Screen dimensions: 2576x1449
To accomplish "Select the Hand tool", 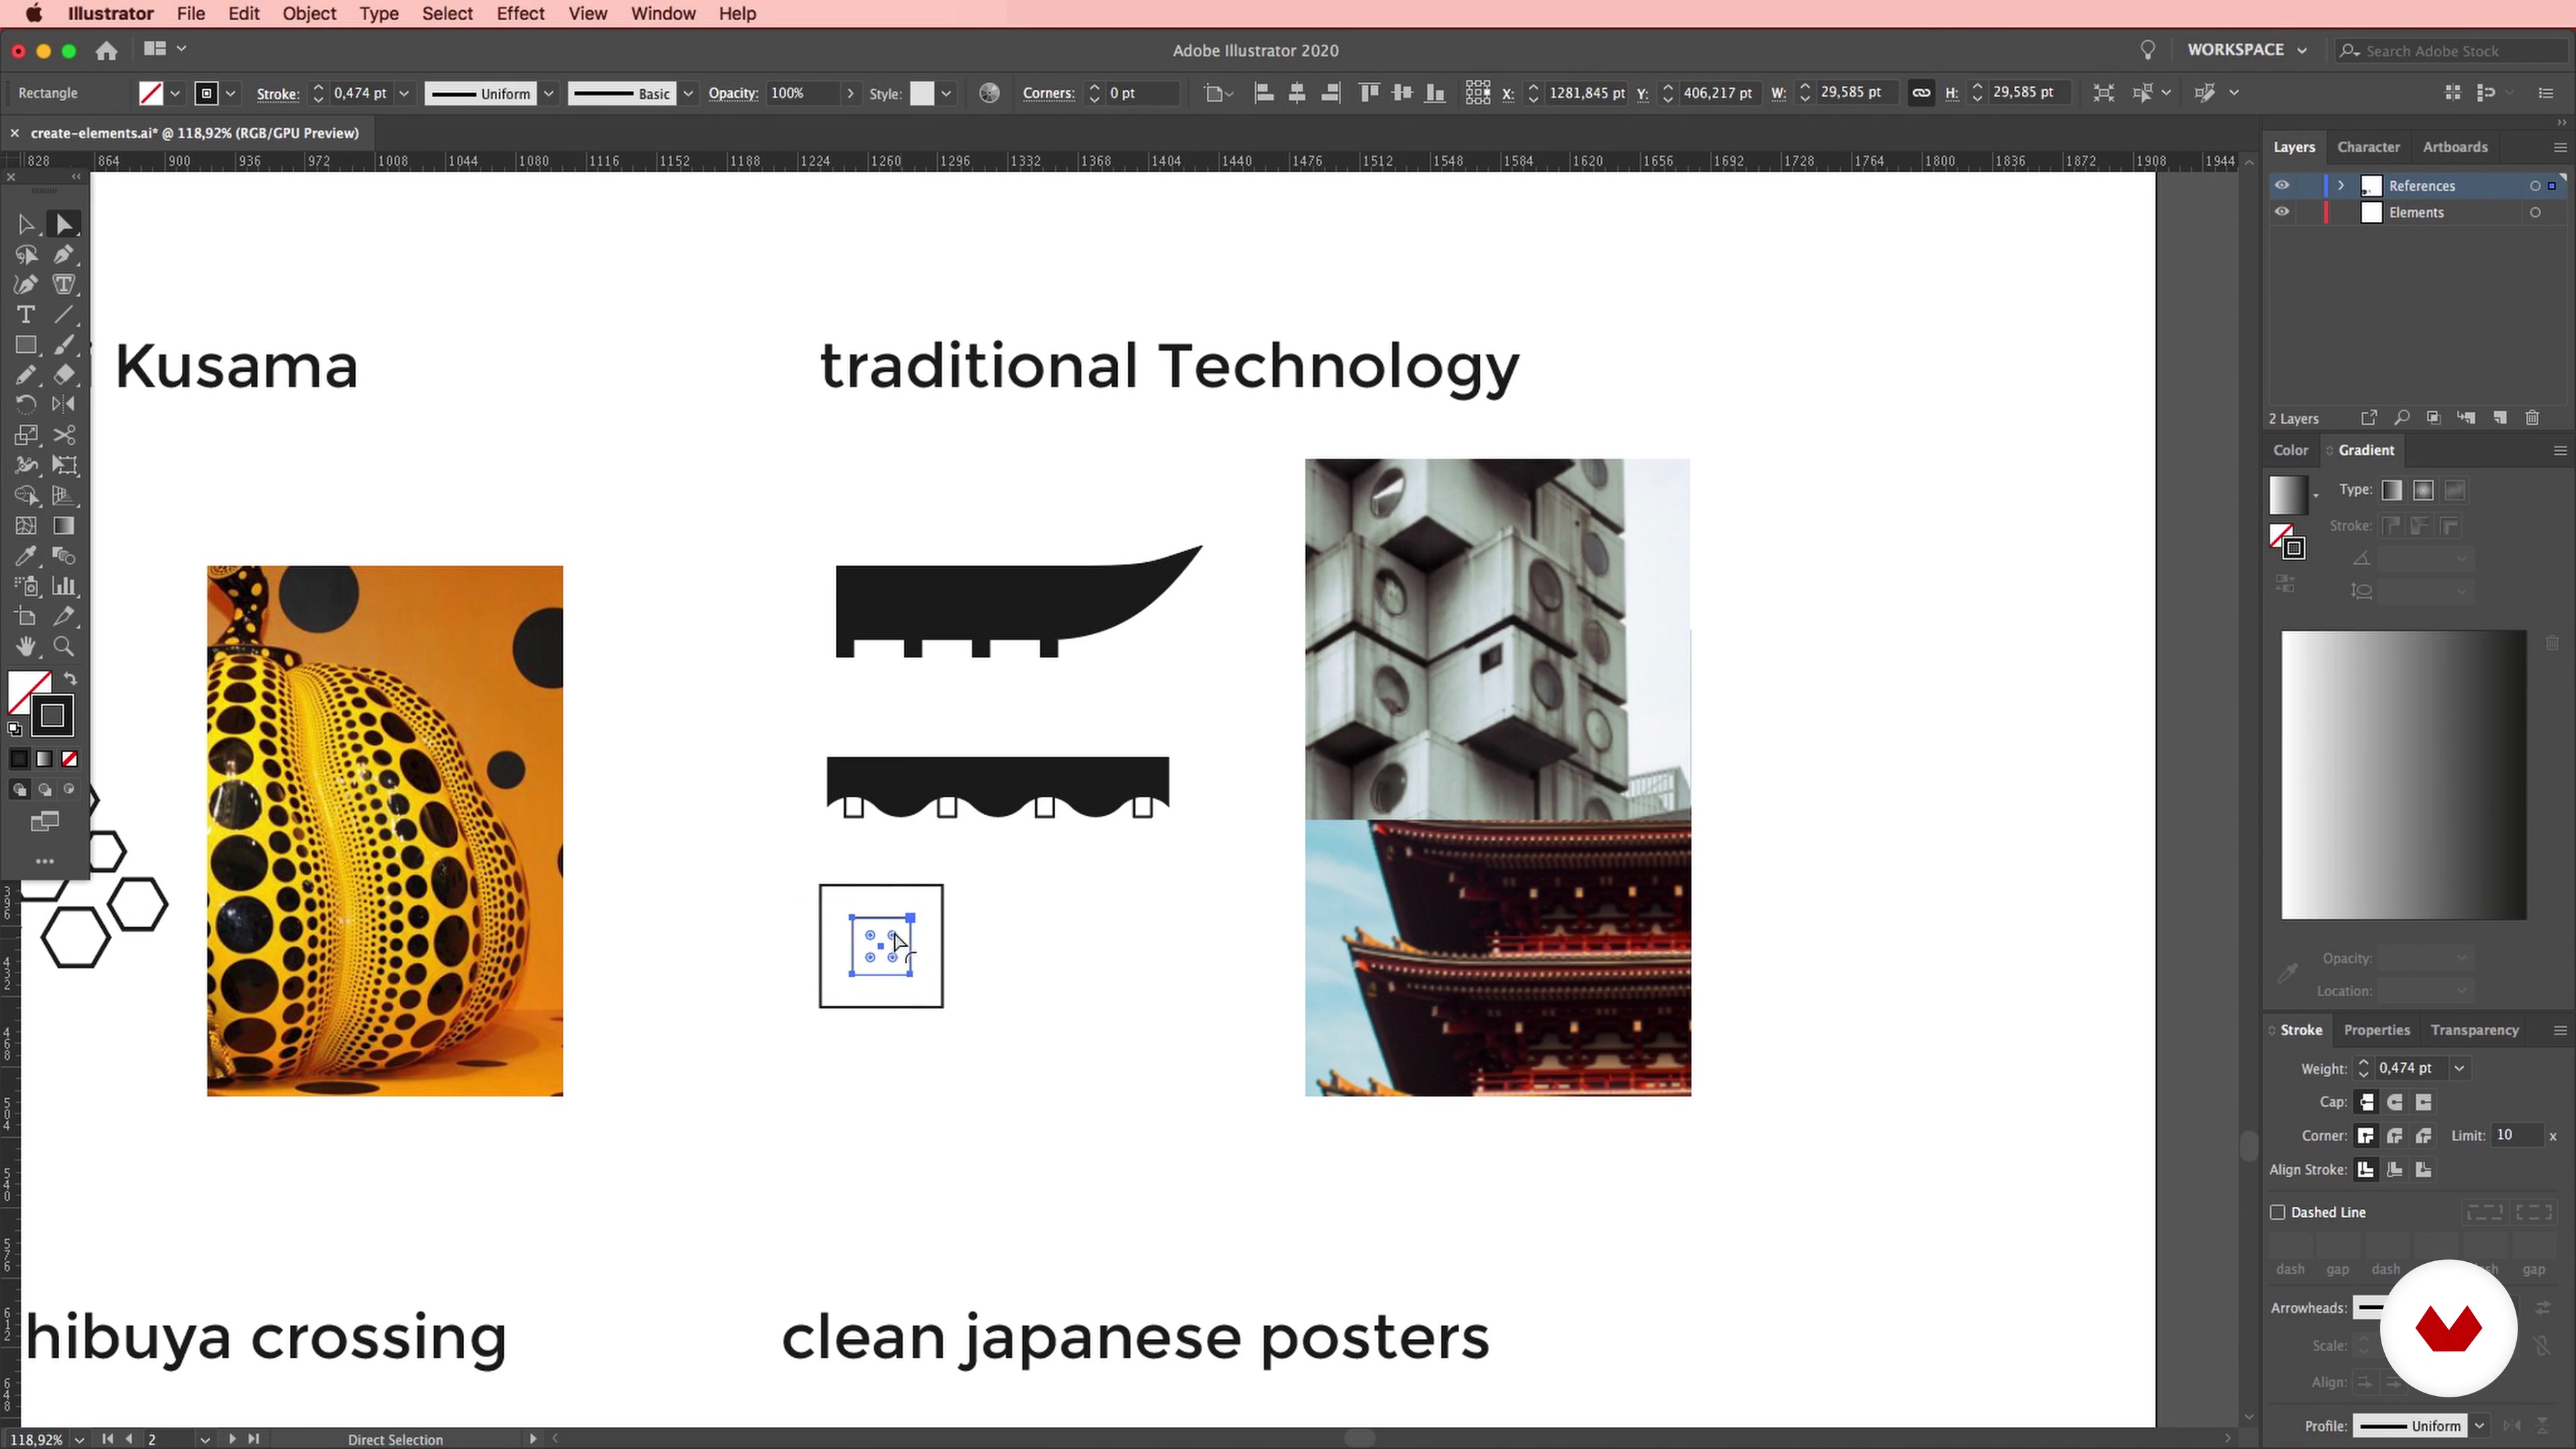I will click(x=26, y=647).
